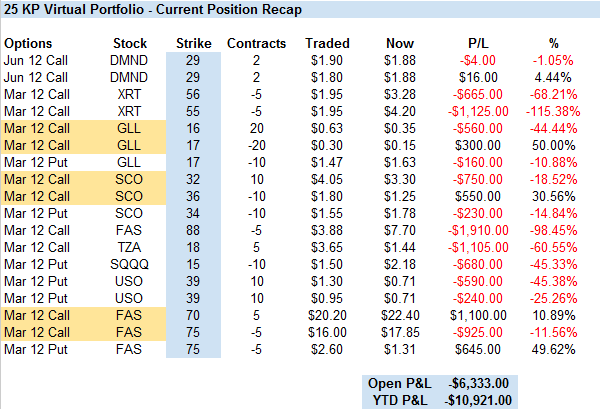Image resolution: width=600 pixels, height=409 pixels.
Task: Click the Open P&L total -$6,333.00
Action: point(480,381)
